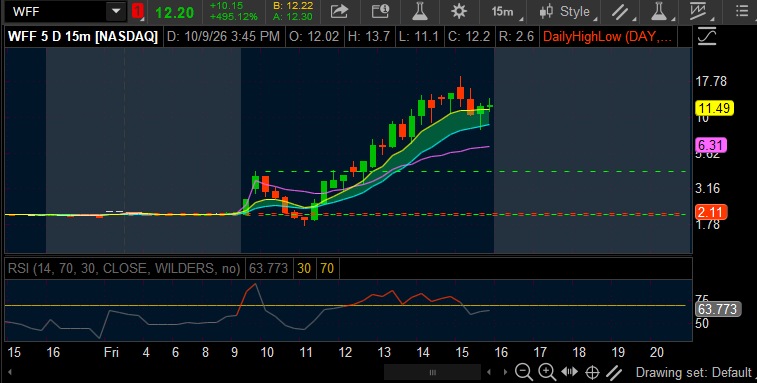Click the WFF 5 D 15m [NASDAQ] chart title
Viewport: 757px width, 383px height.
(x=83, y=37)
